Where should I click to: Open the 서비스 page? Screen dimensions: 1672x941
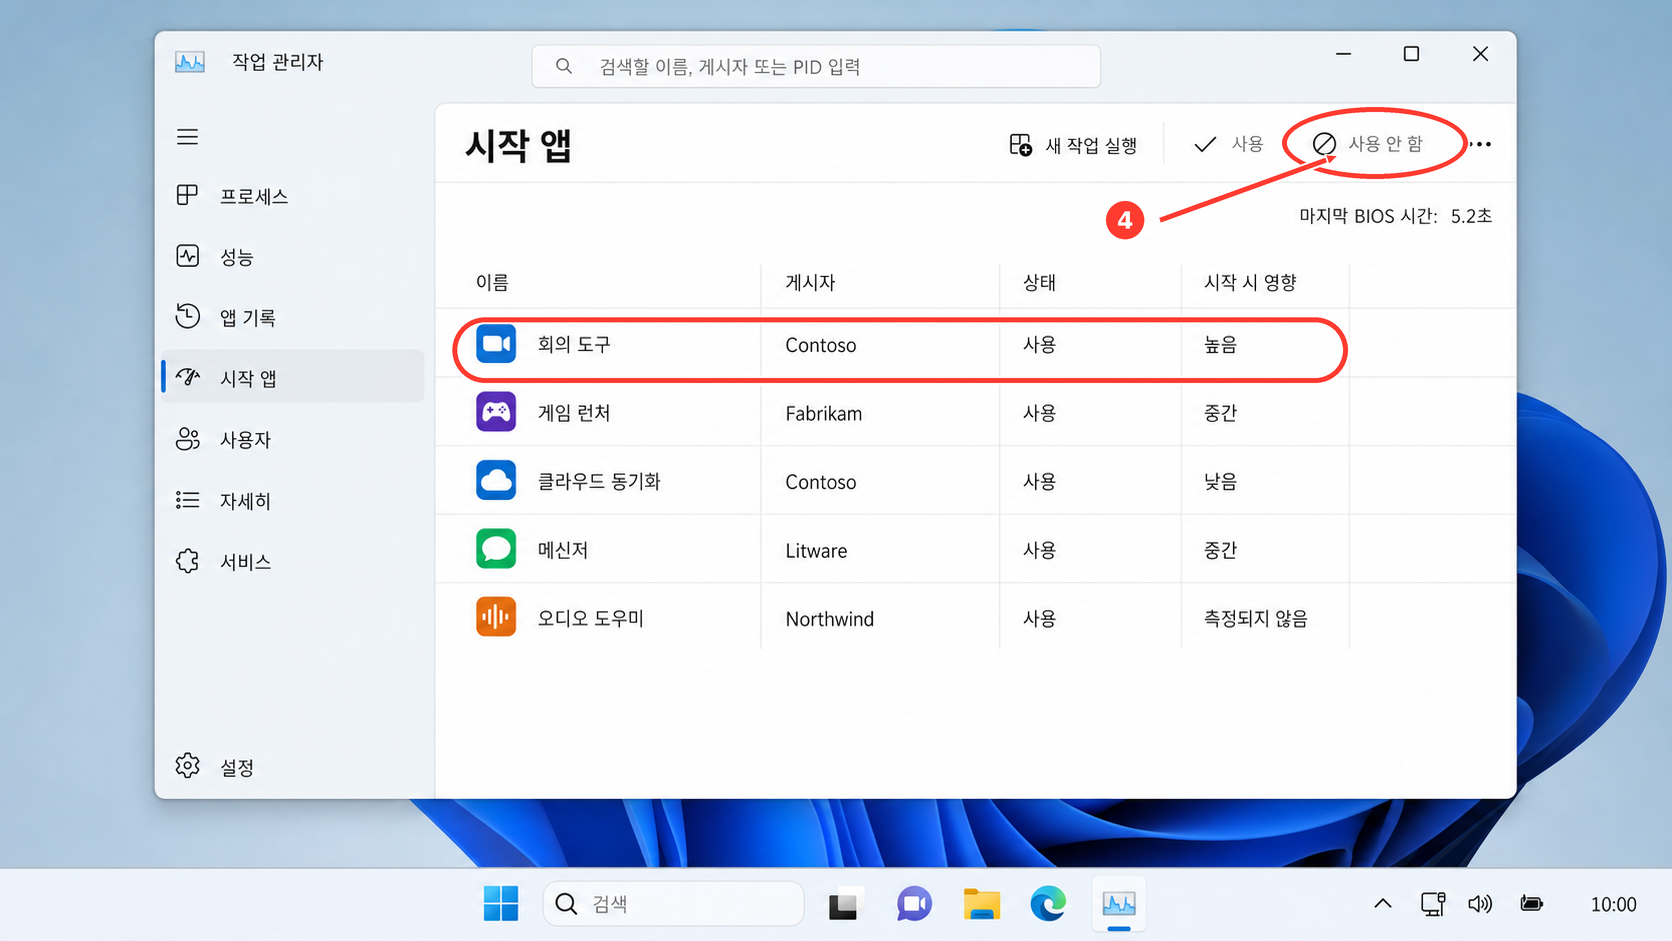pyautogui.click(x=292, y=562)
